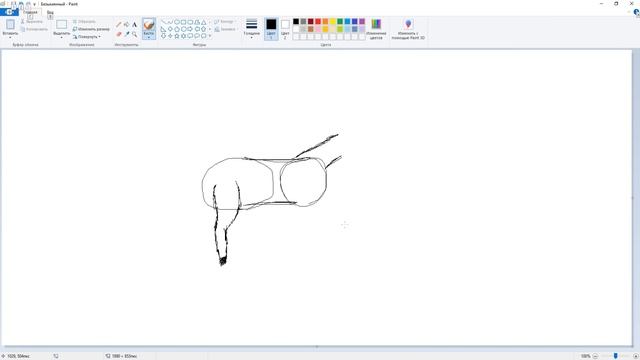Image resolution: width=640 pixels, height=360 pixels.
Task: Select the Text tool (A)
Action: [x=134, y=24]
